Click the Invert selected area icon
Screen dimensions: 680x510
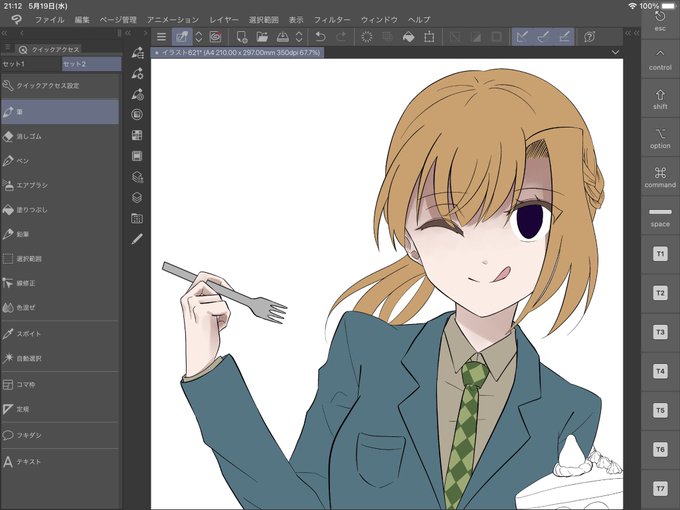tap(476, 37)
